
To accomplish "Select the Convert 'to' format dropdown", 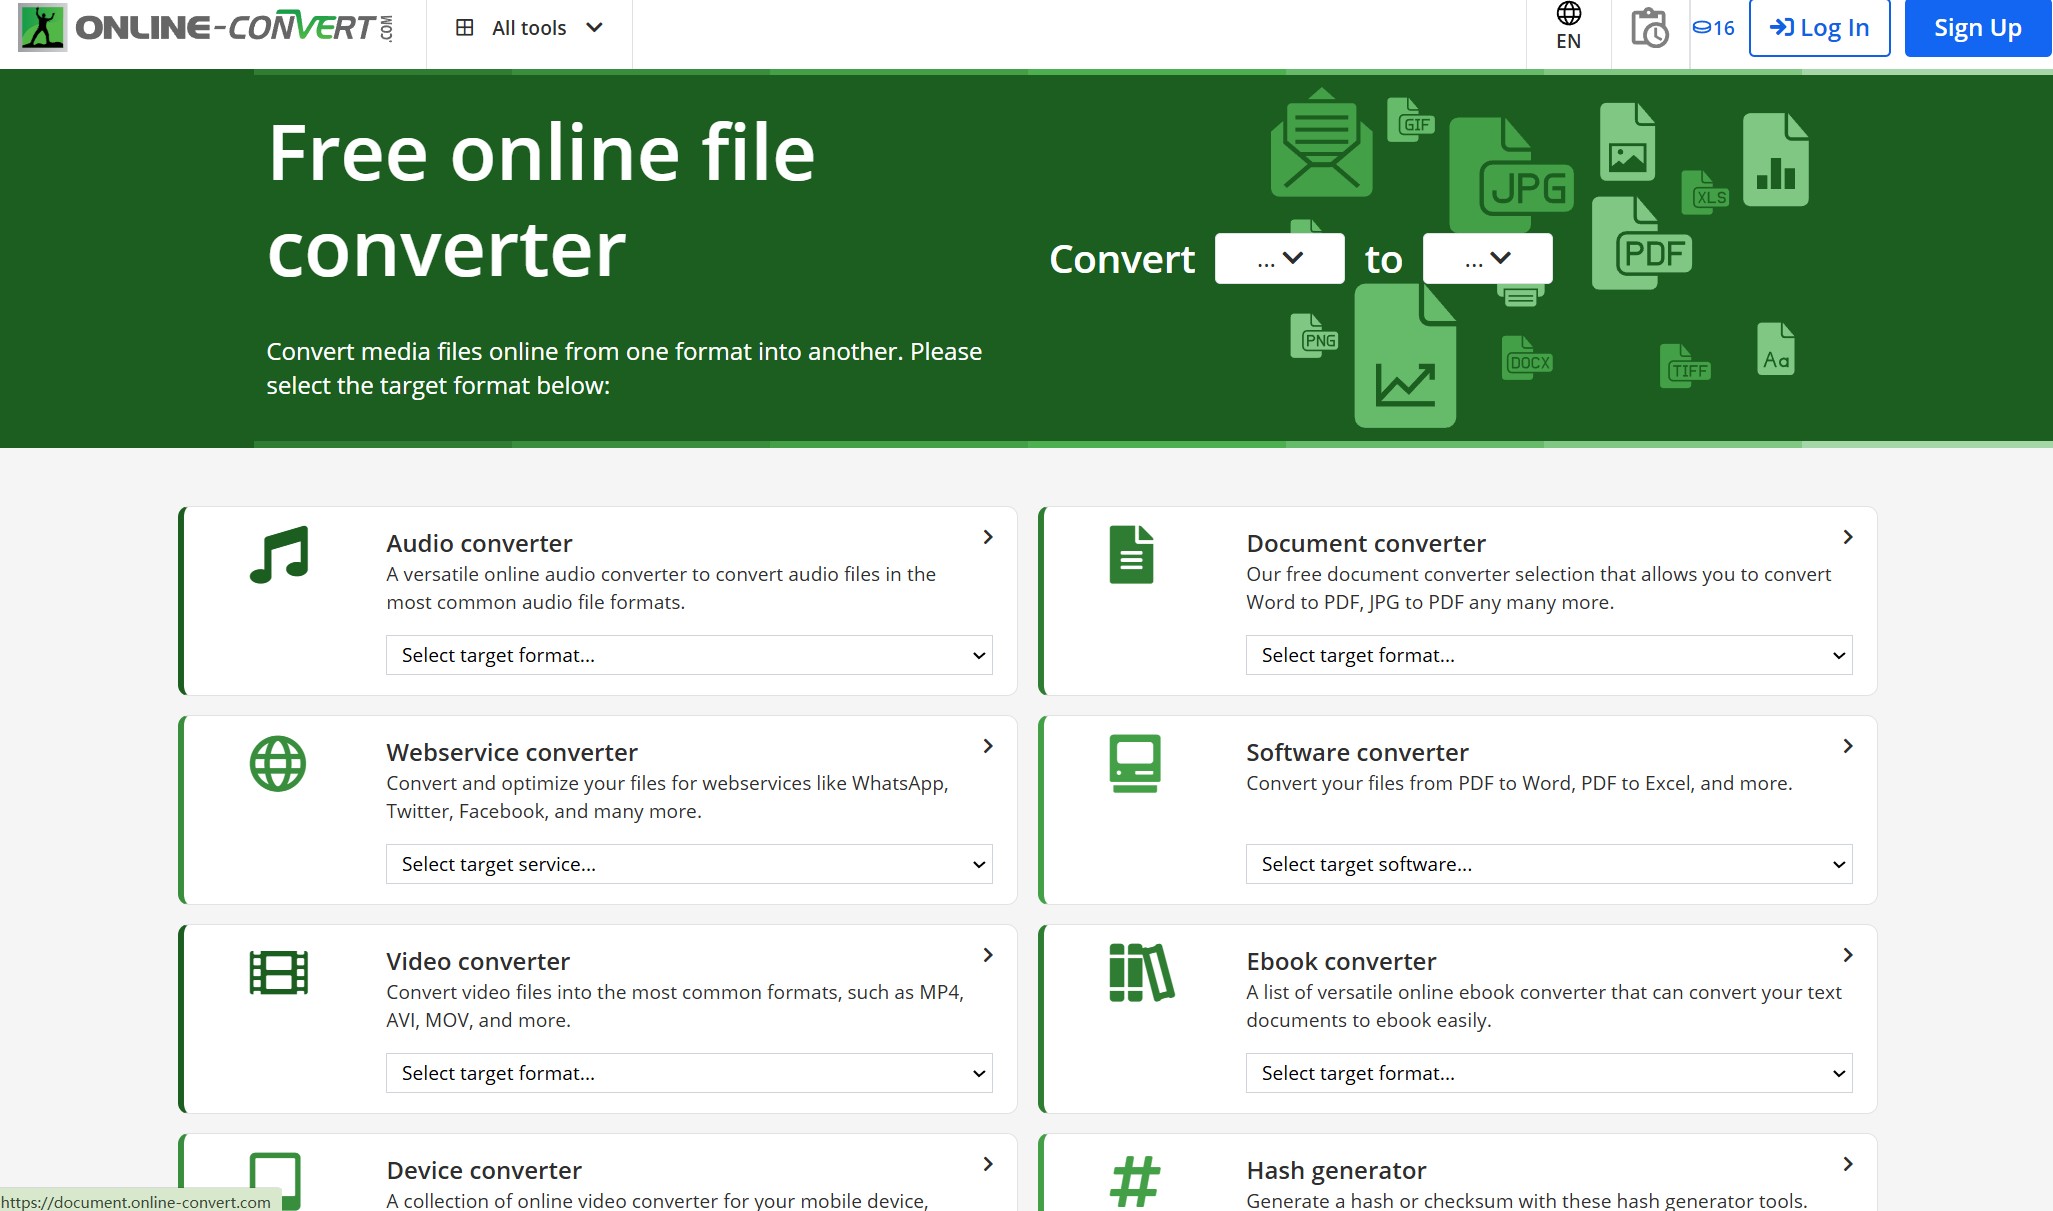I will click(x=1485, y=257).
